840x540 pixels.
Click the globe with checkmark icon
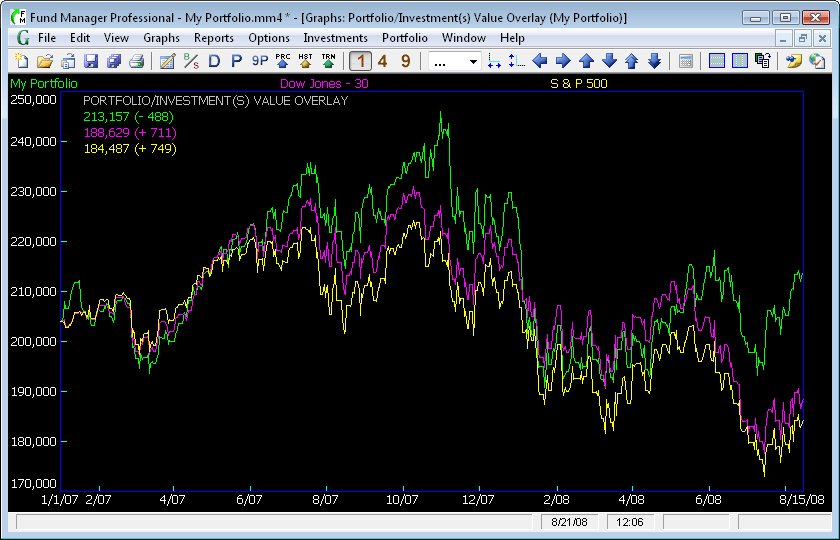[x=816, y=61]
